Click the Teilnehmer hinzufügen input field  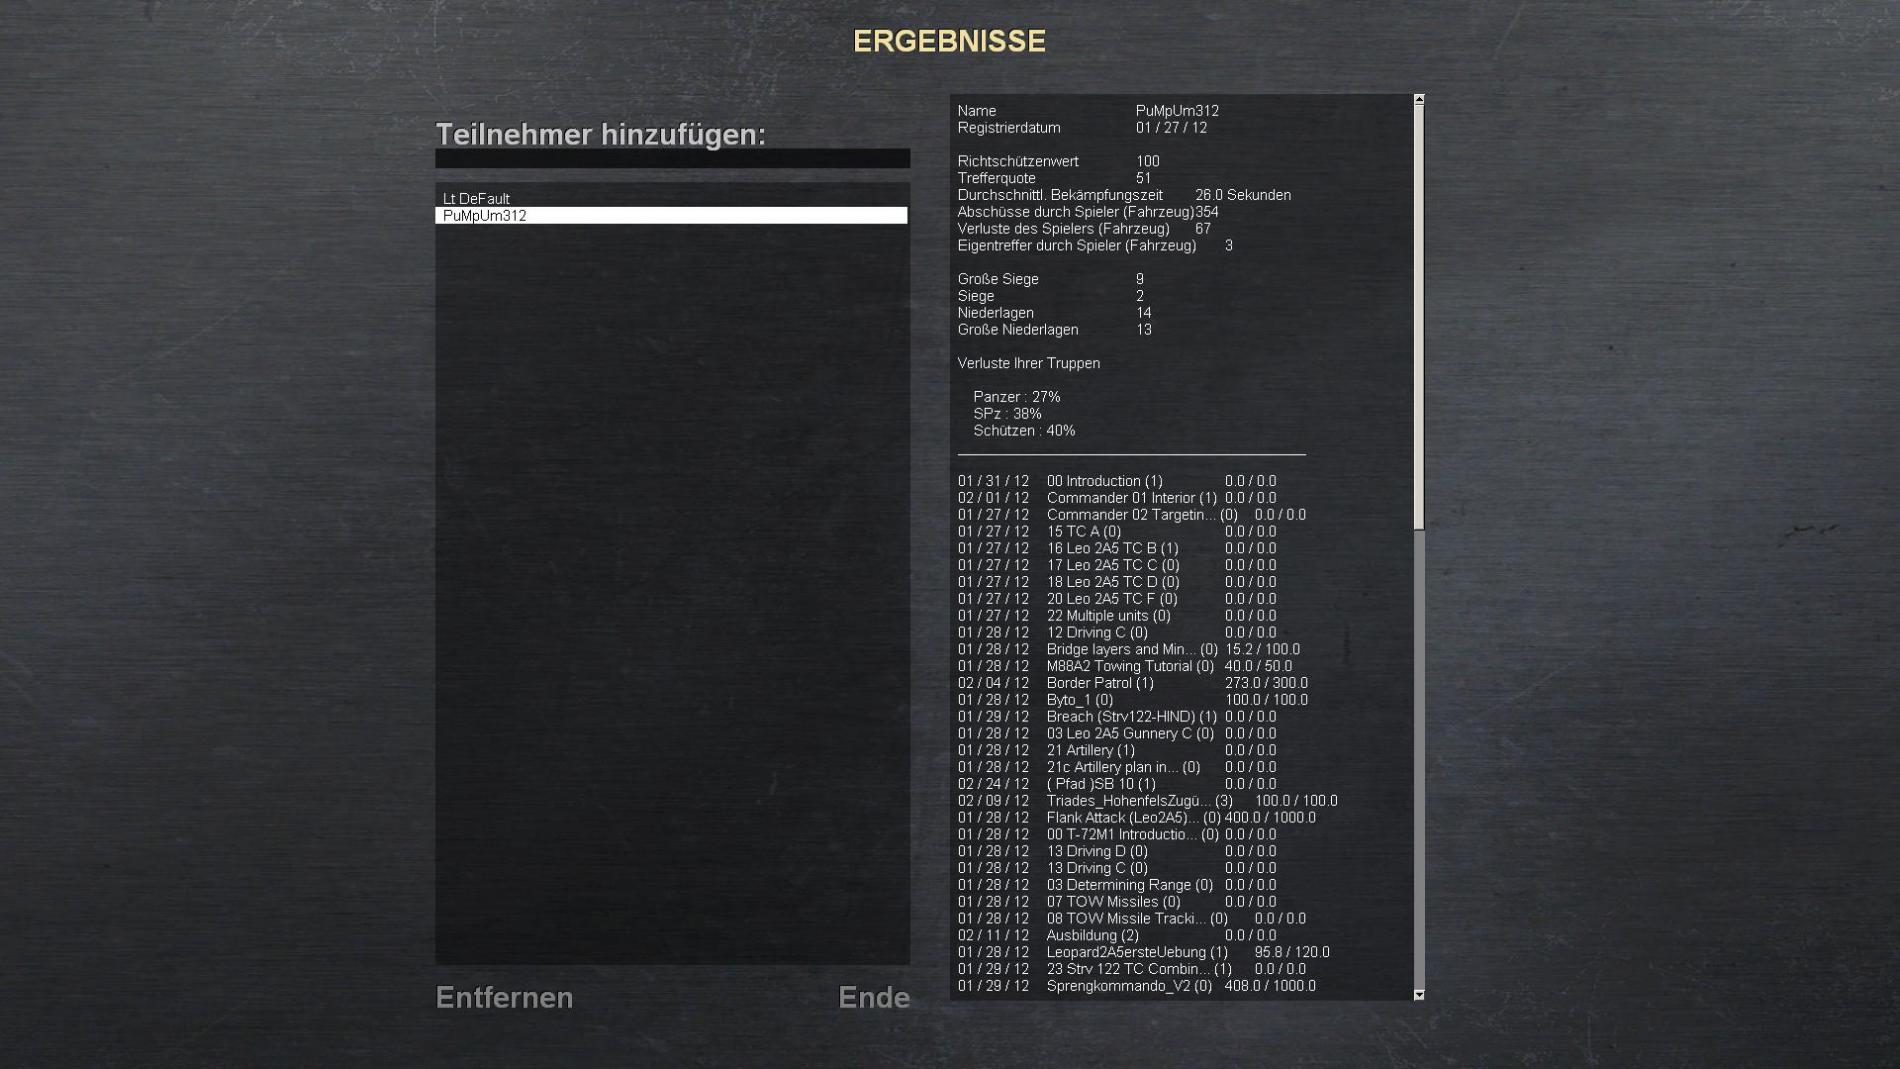(x=672, y=159)
